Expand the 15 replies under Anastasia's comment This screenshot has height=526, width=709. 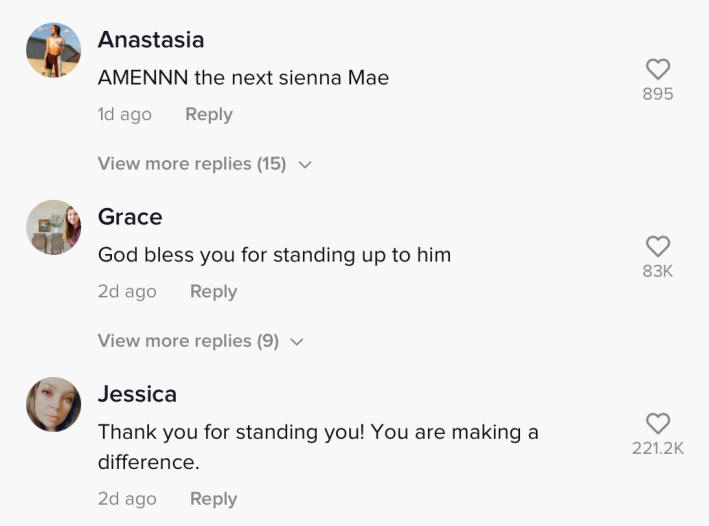point(191,164)
